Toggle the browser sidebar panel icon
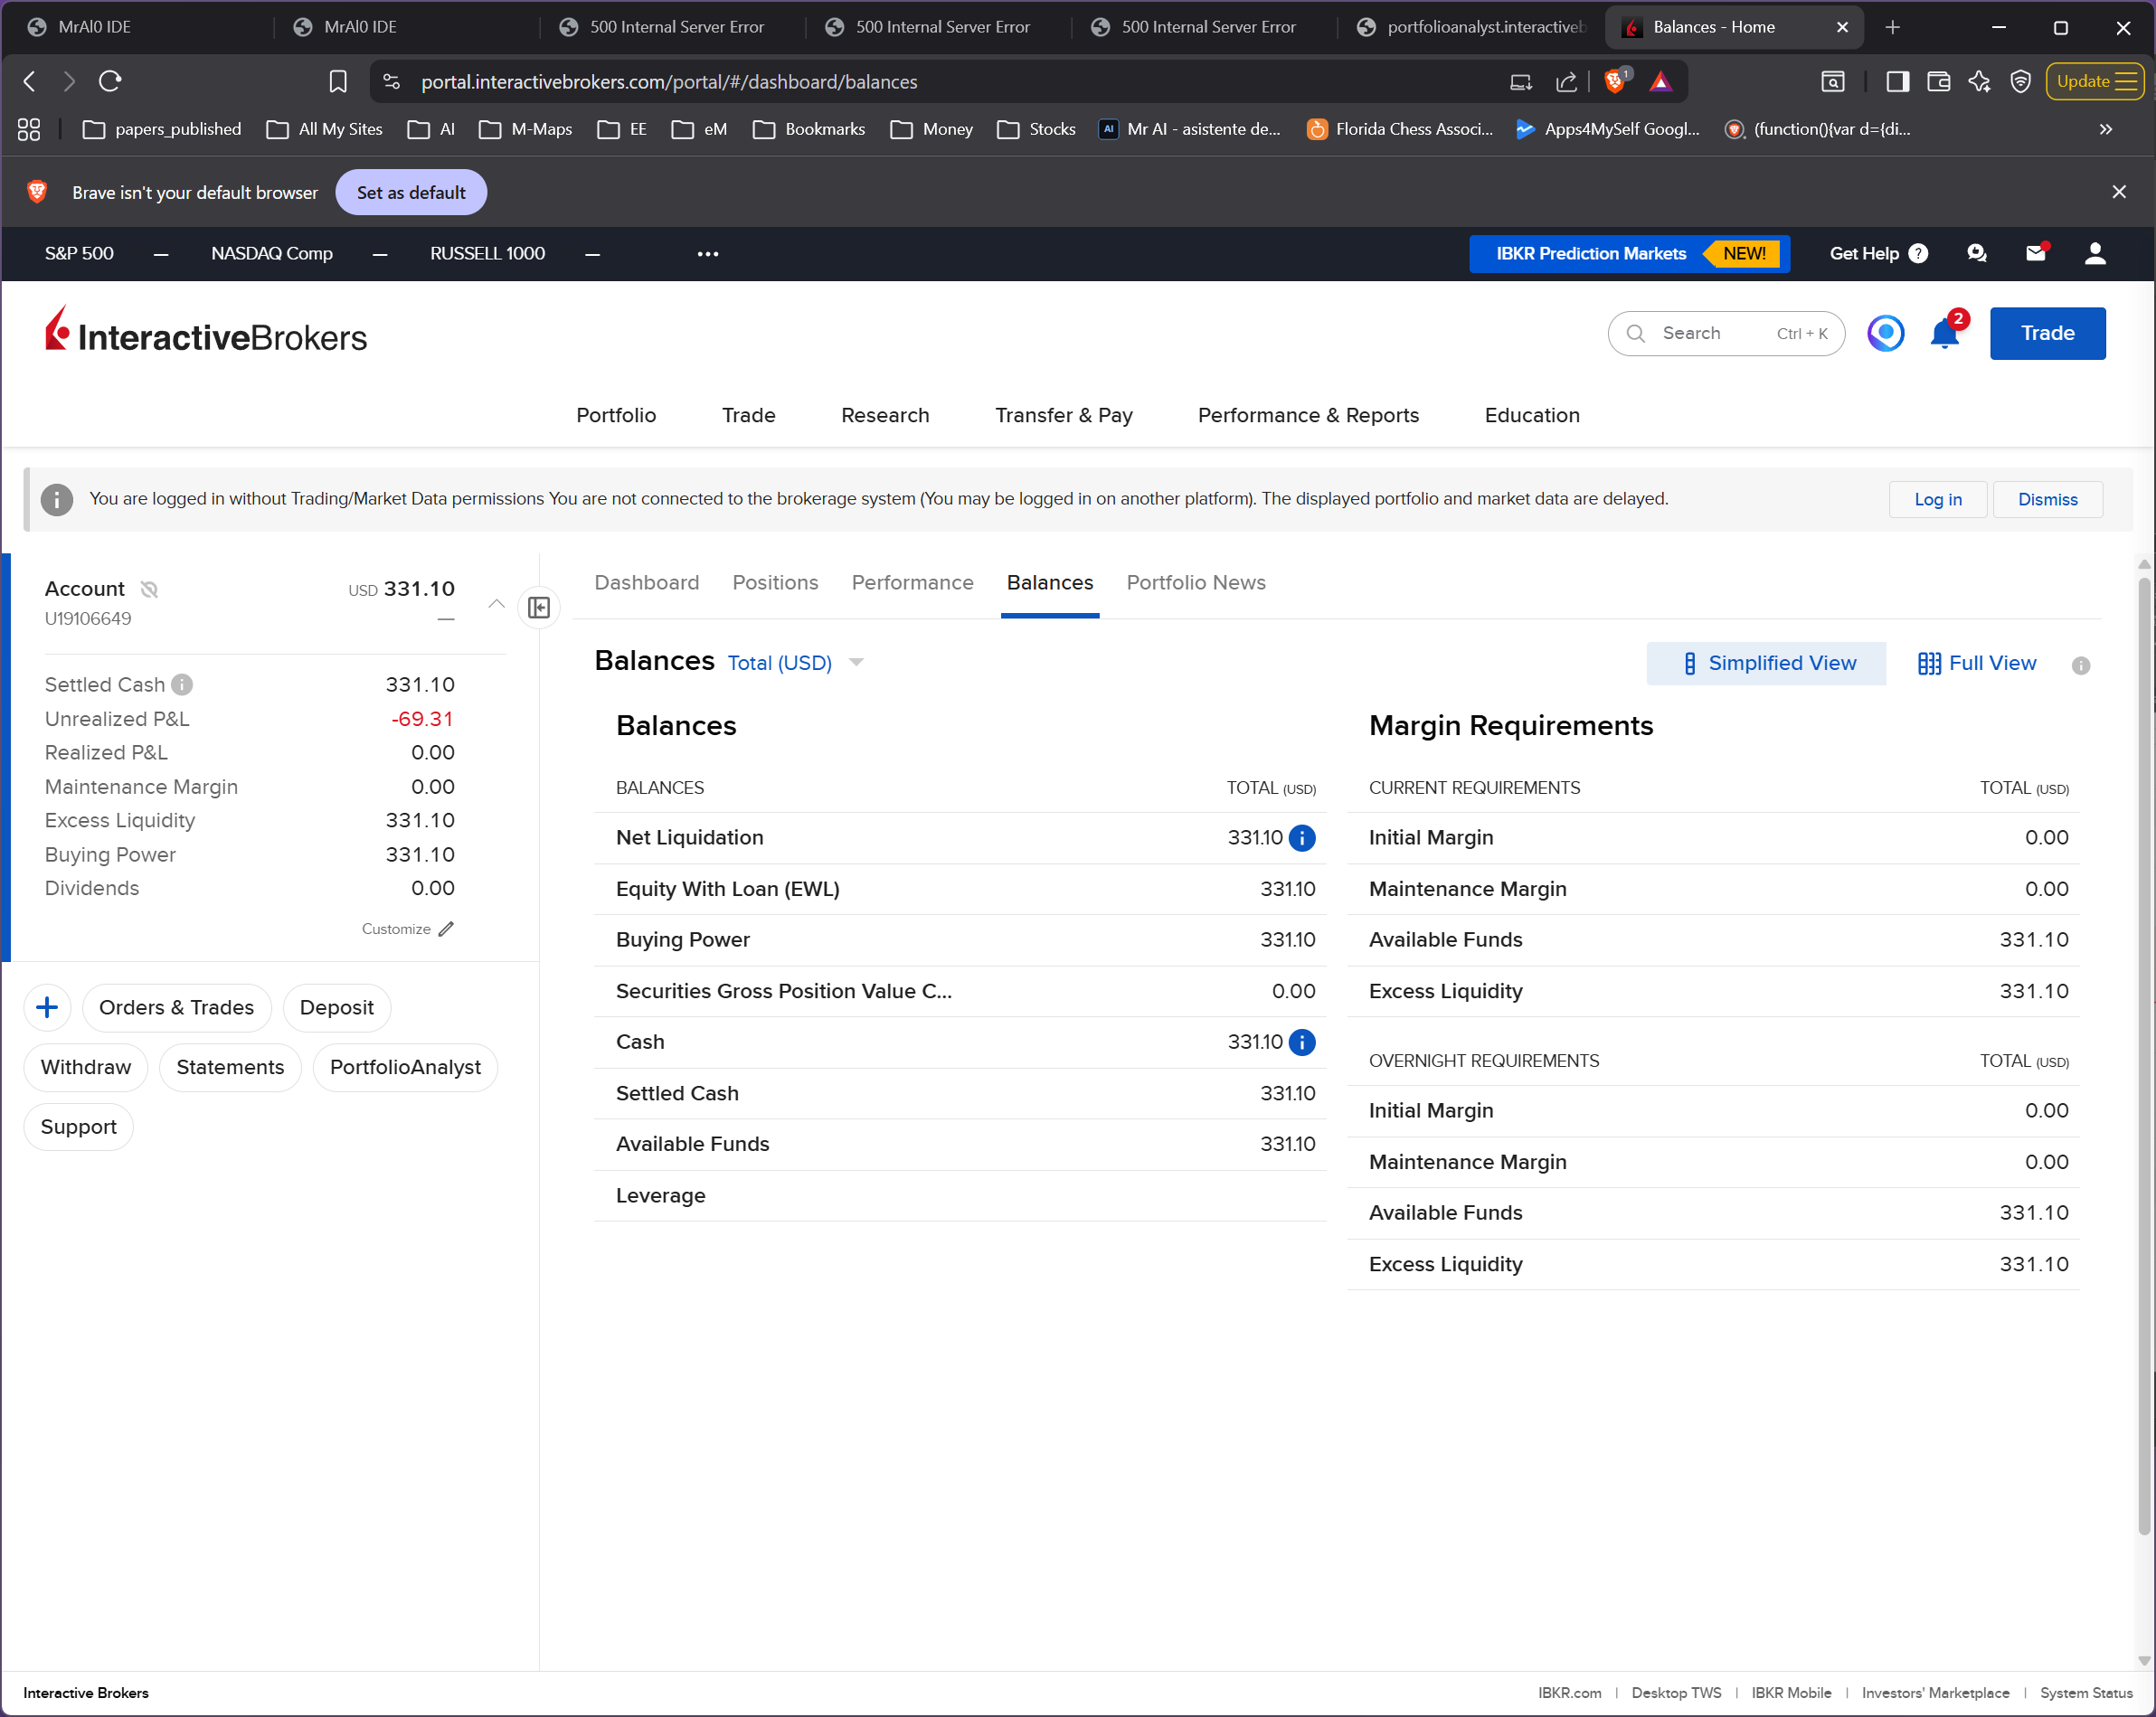This screenshot has height=1717, width=2156. 1897,82
